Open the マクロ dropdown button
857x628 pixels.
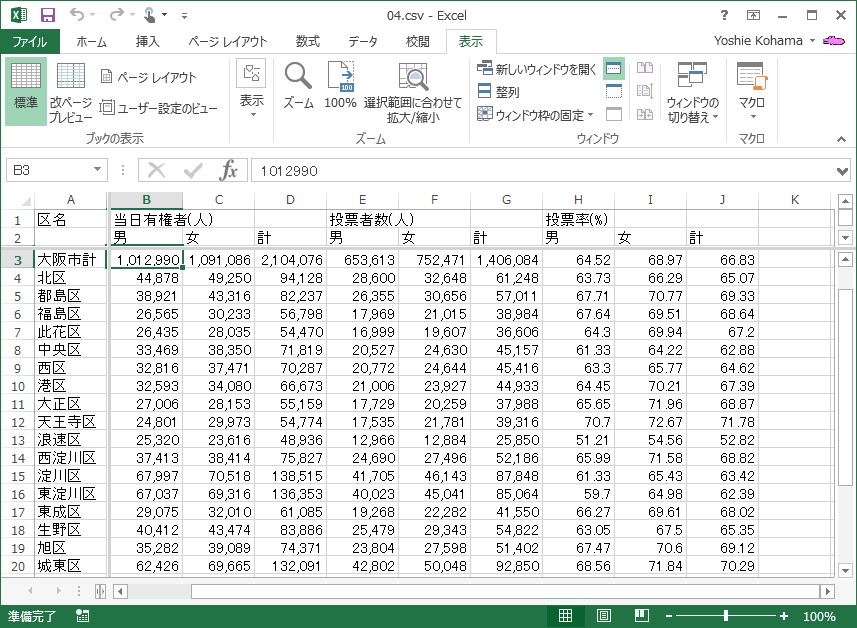752,92
